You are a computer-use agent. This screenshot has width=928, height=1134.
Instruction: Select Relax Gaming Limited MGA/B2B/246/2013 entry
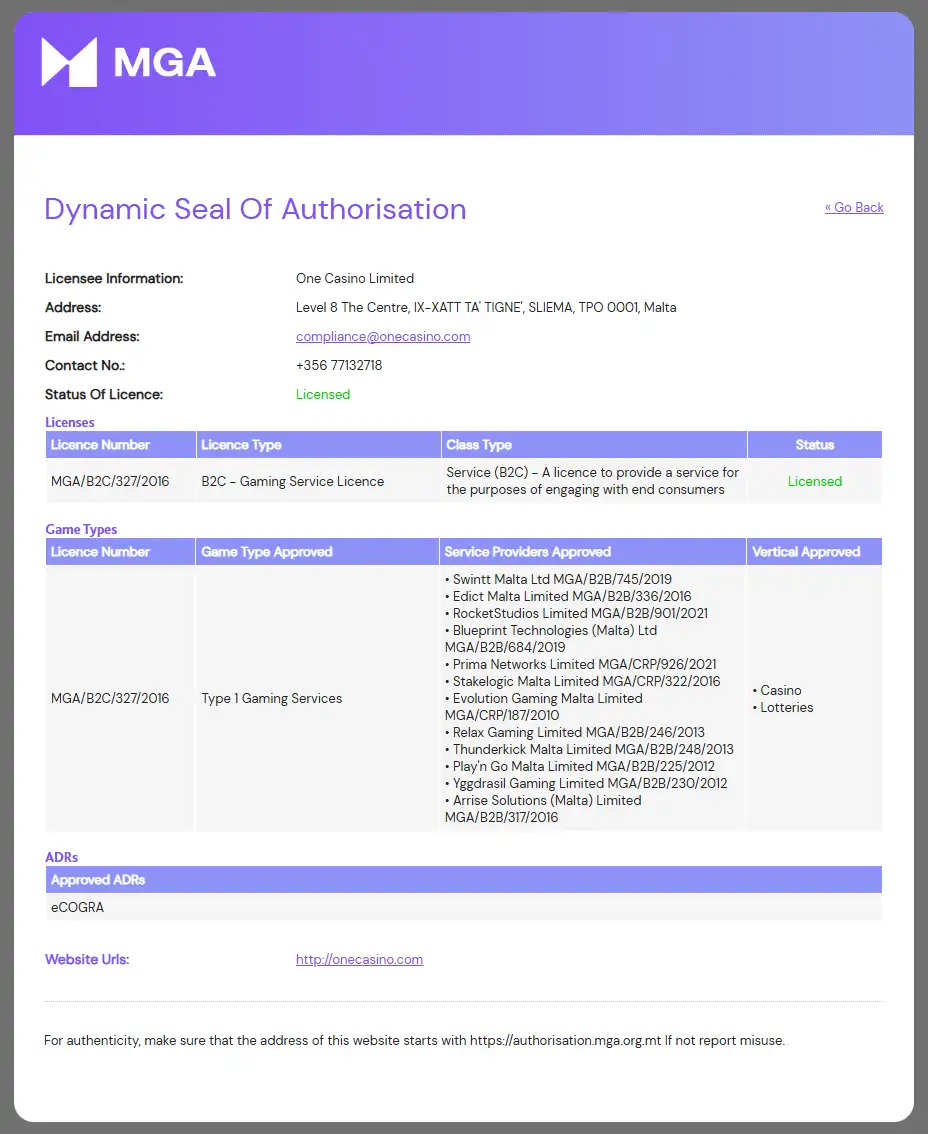(575, 733)
